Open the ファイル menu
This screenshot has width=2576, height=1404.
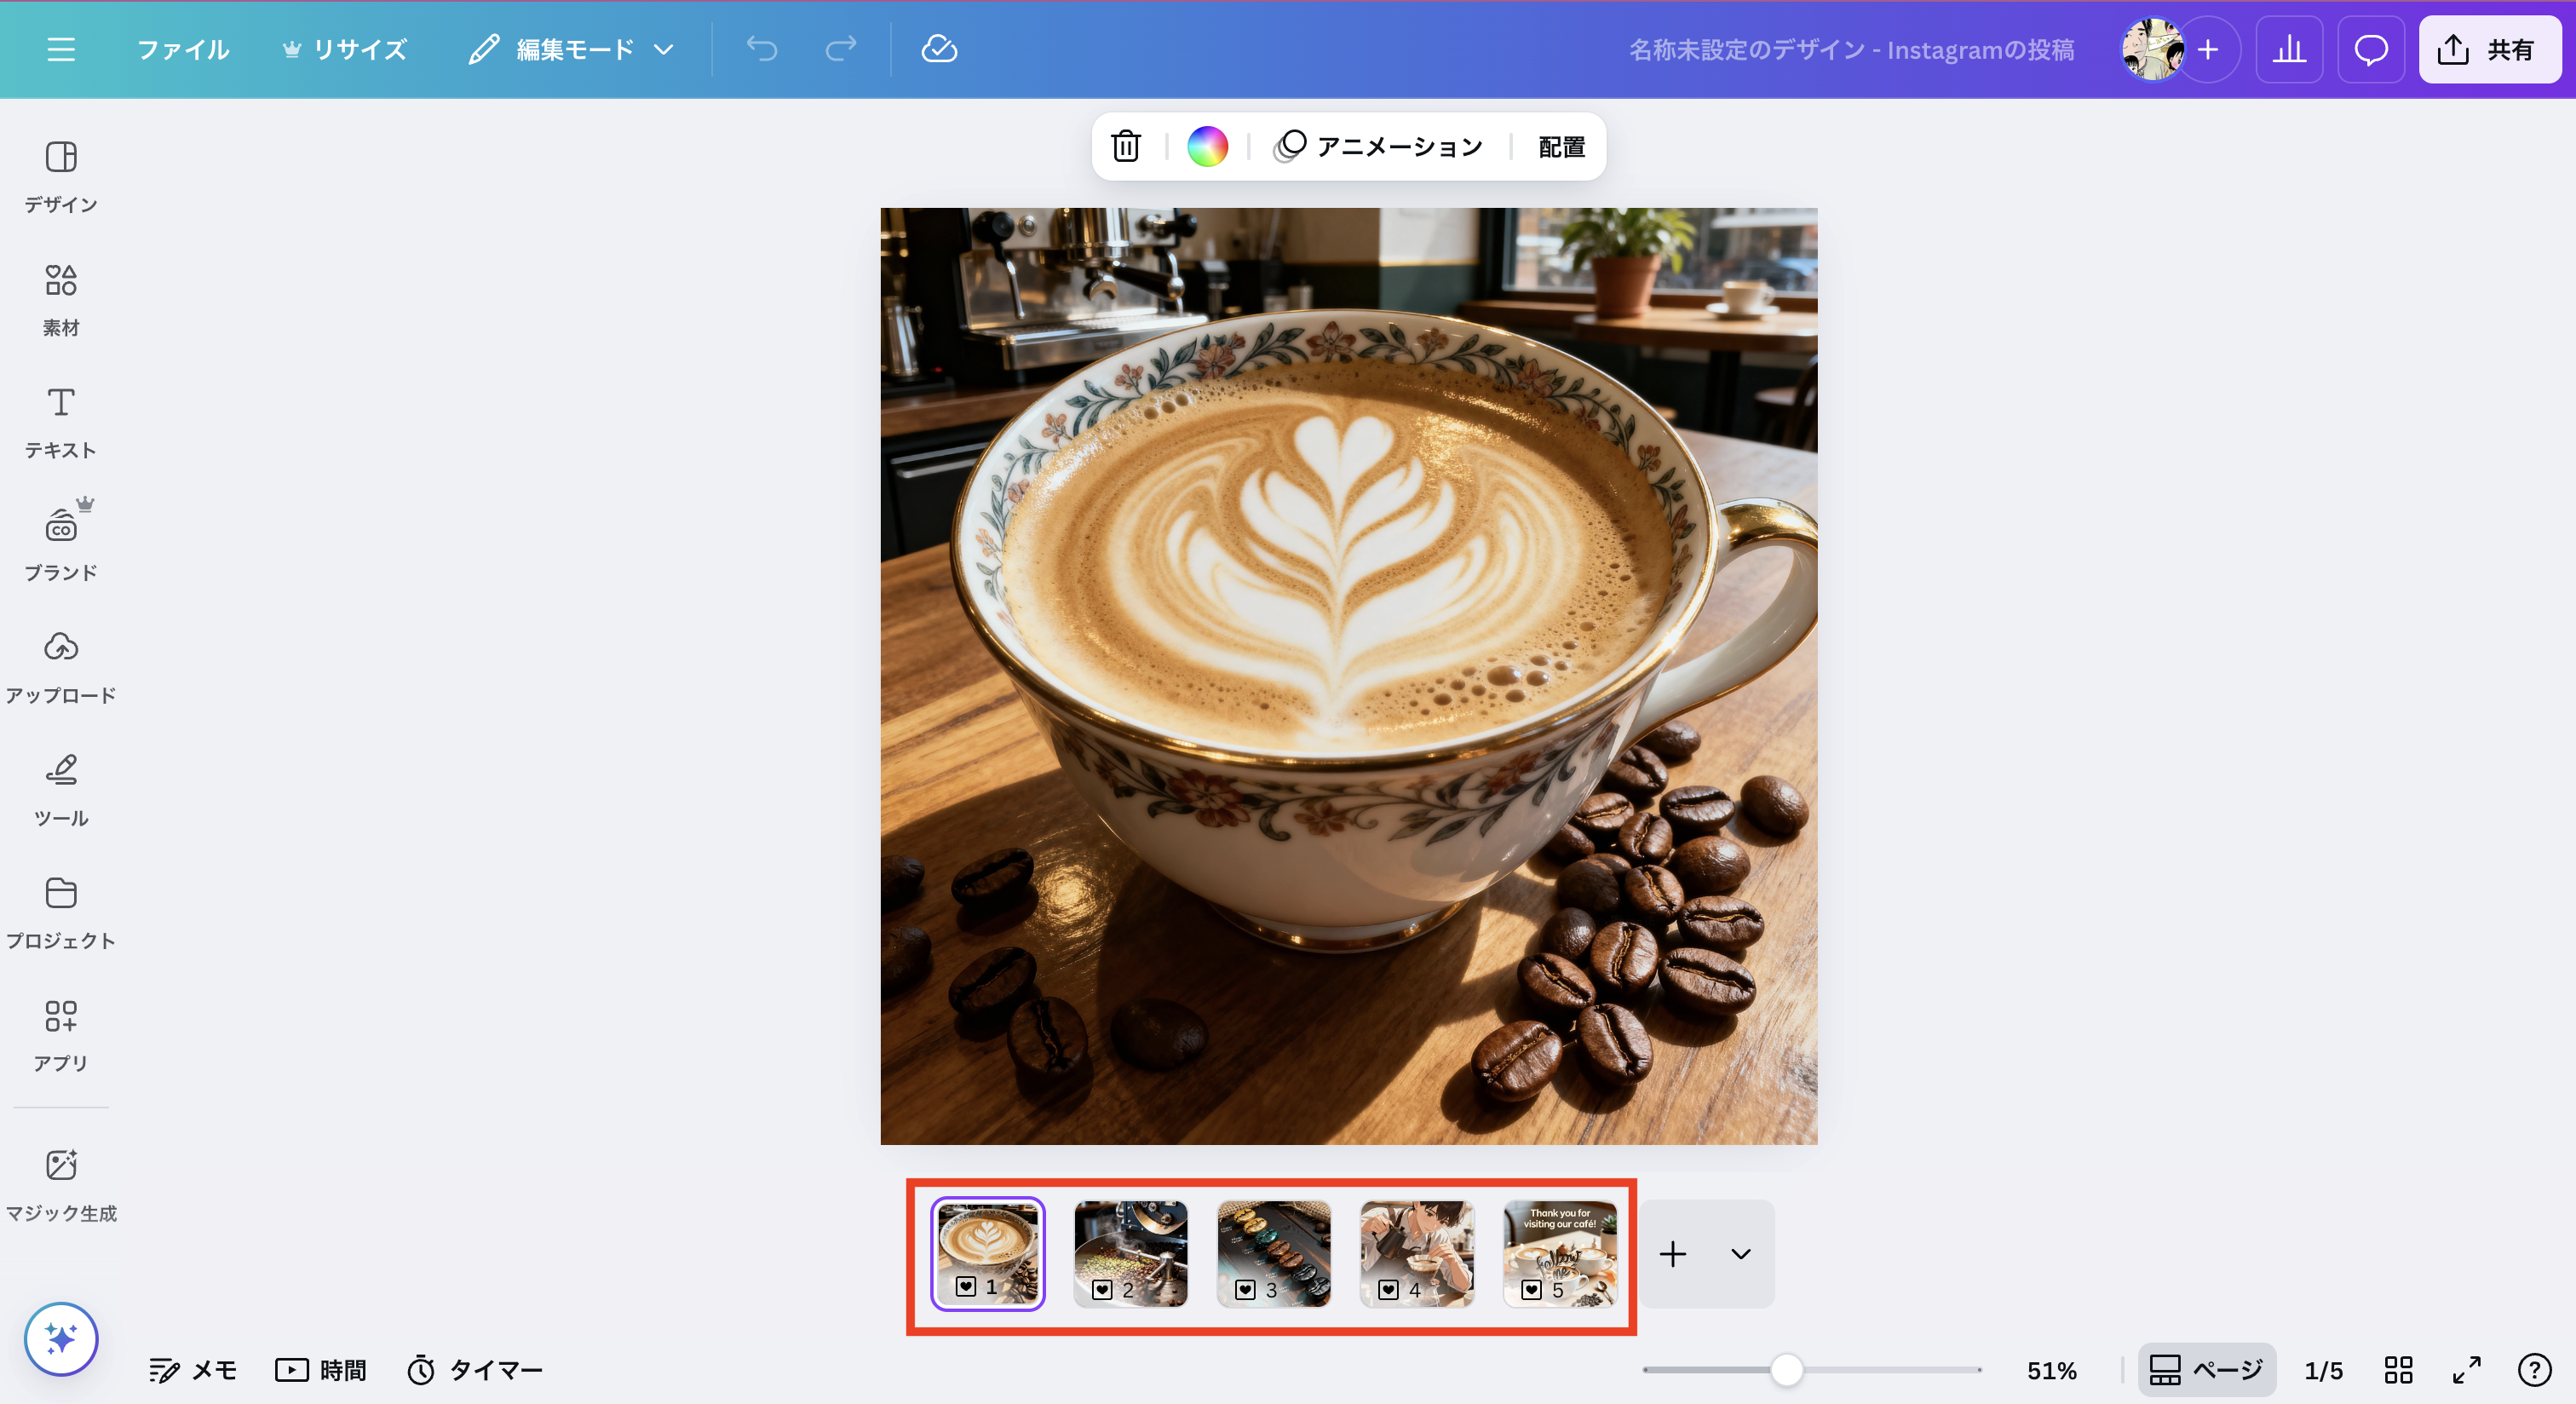pos(182,49)
